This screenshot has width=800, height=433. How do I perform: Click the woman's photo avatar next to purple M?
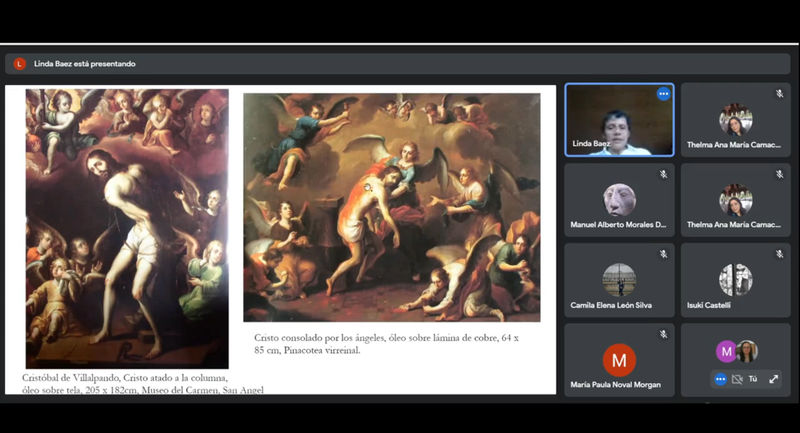click(746, 351)
